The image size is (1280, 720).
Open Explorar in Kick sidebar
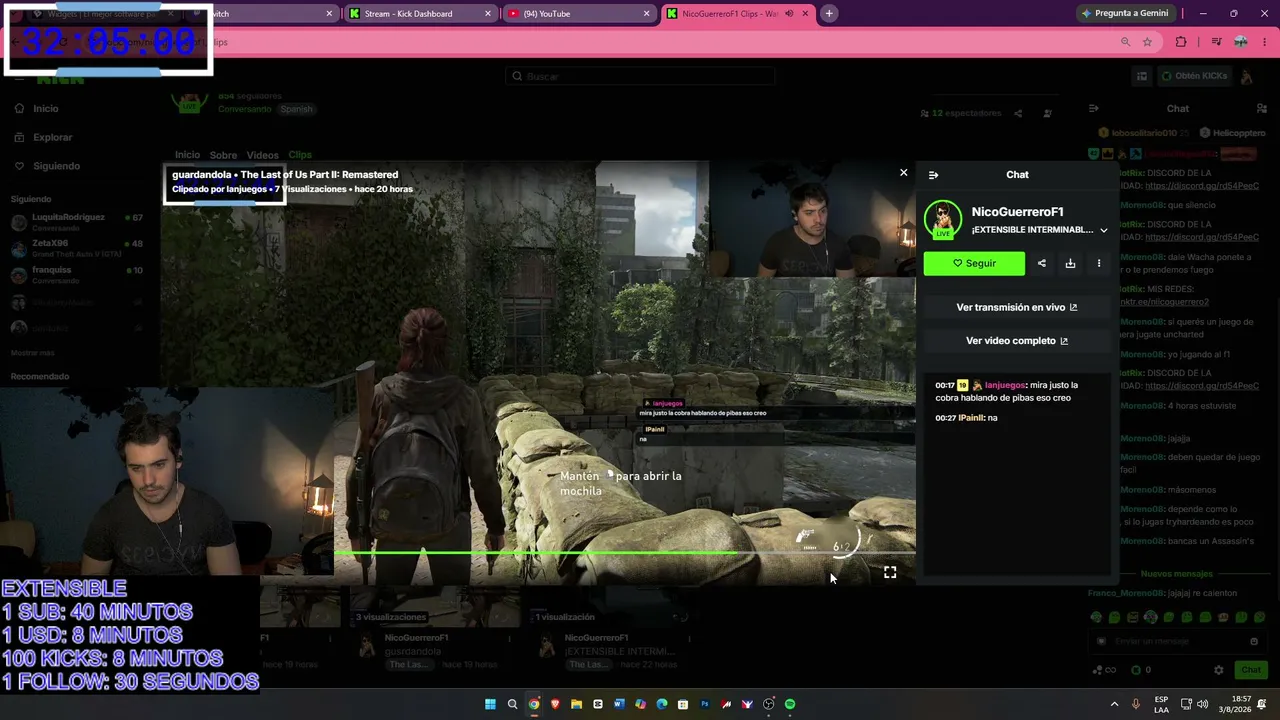point(52,137)
